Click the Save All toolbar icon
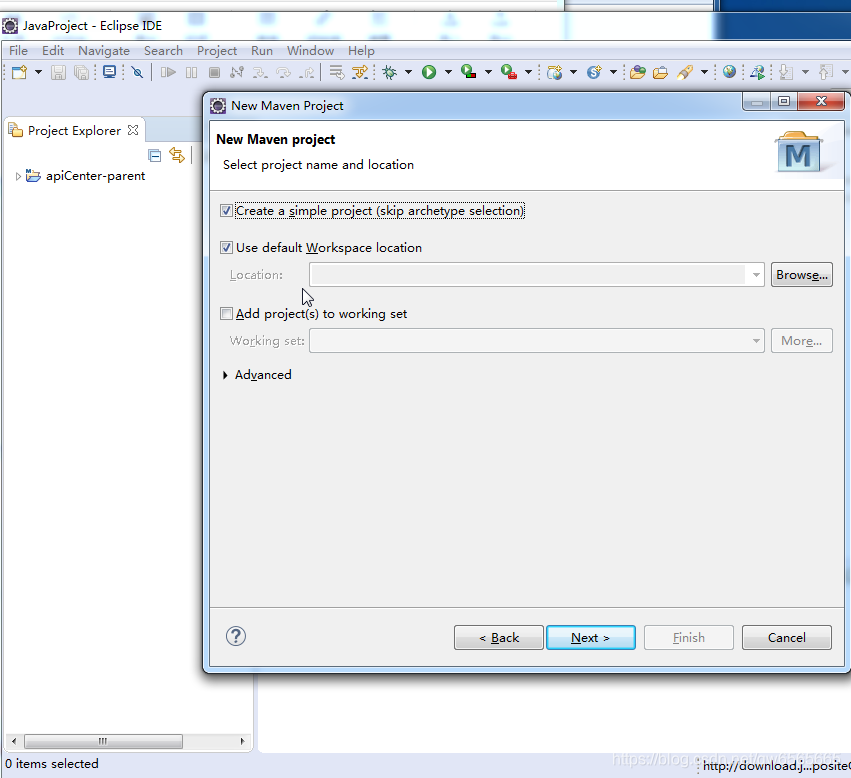 coord(81,72)
